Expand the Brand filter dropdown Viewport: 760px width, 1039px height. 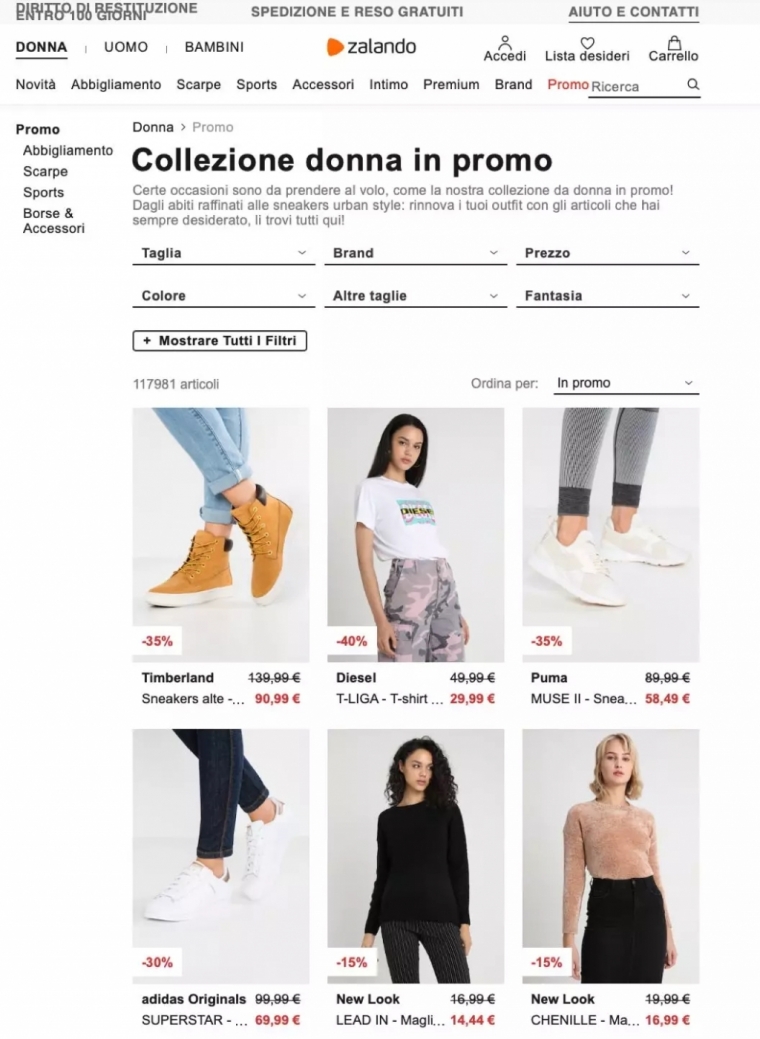pos(415,253)
